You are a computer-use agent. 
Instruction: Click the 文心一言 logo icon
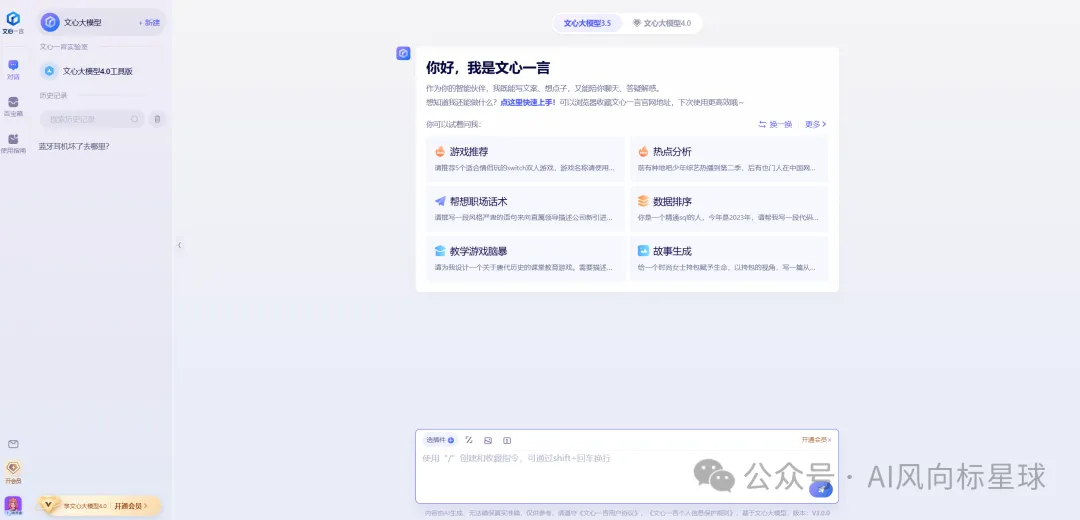(x=13, y=19)
